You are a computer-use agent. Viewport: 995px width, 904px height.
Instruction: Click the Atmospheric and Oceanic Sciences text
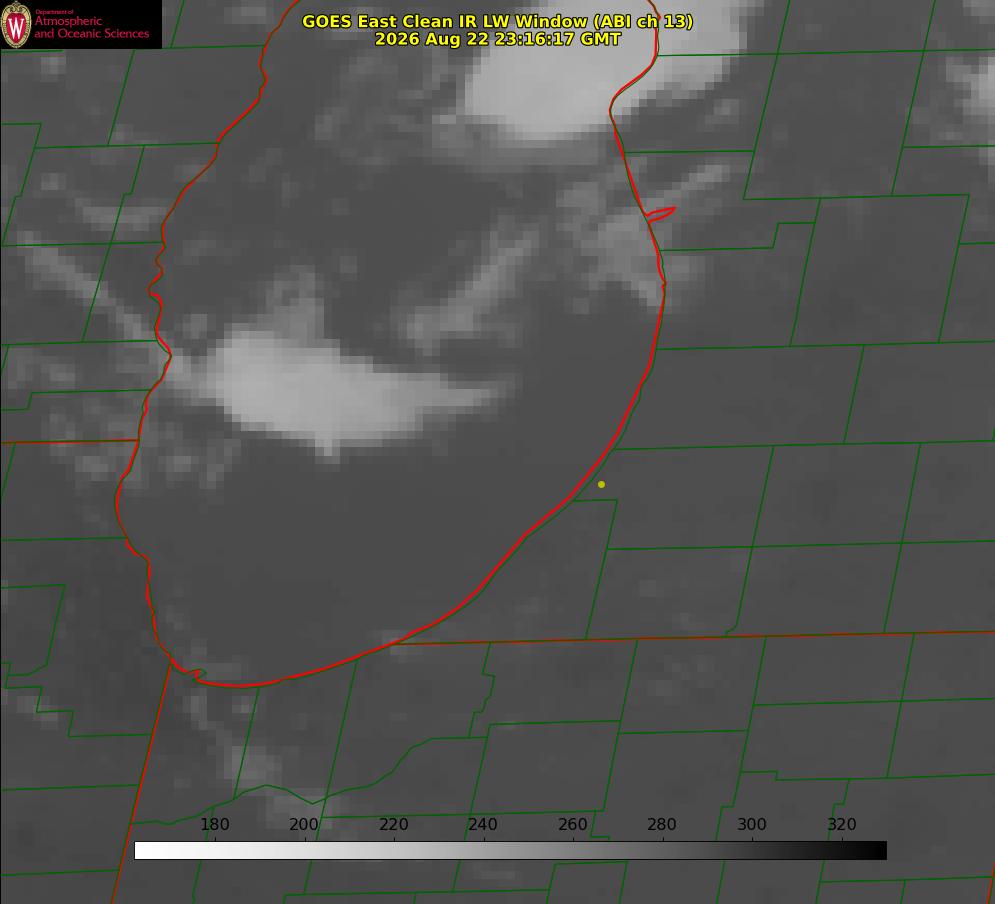[x=91, y=27]
